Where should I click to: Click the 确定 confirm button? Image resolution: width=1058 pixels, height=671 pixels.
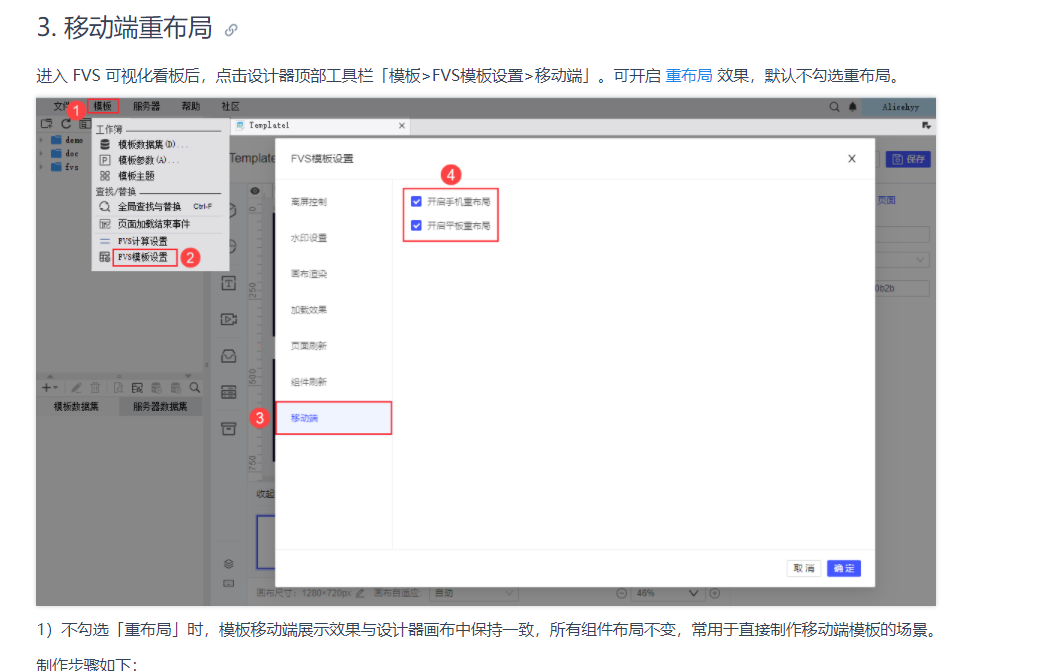tap(843, 568)
